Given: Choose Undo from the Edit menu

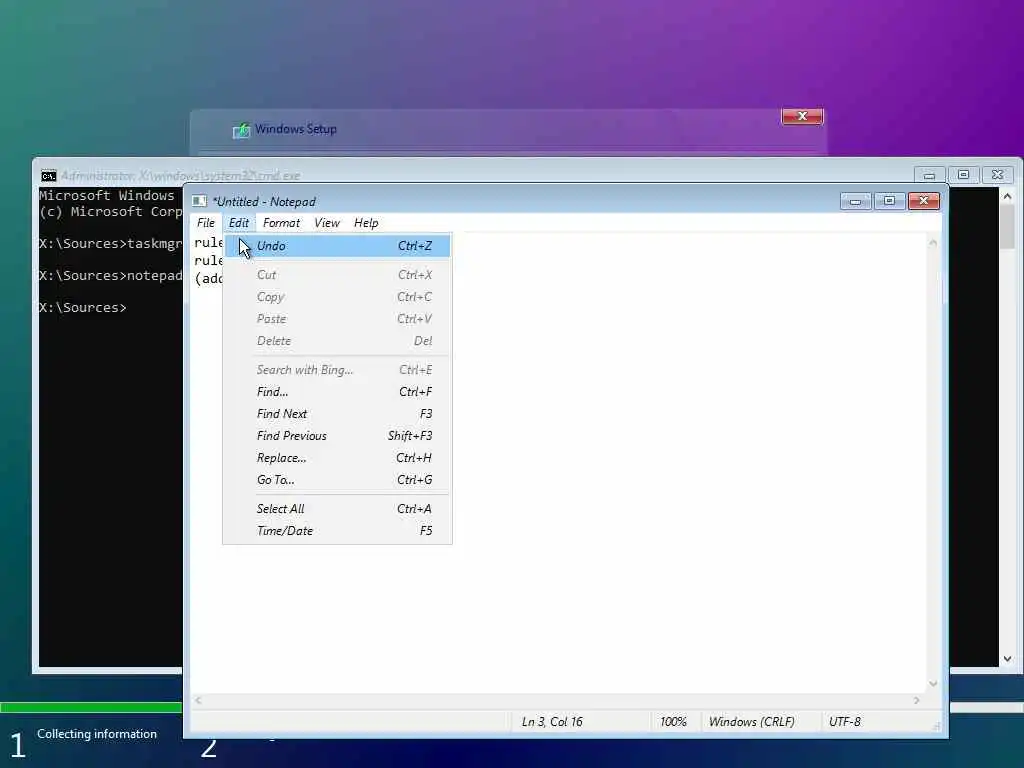Looking at the screenshot, I should (x=338, y=246).
